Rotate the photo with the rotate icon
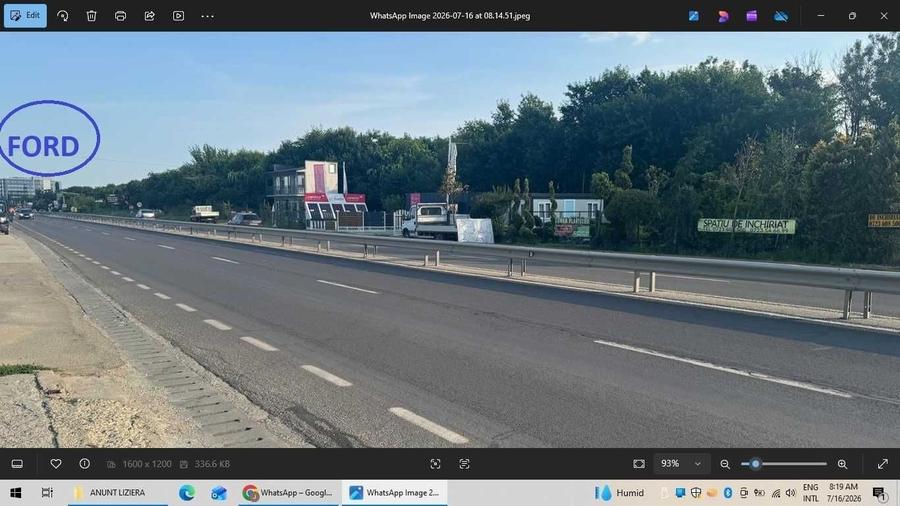This screenshot has width=900, height=506. (63, 16)
